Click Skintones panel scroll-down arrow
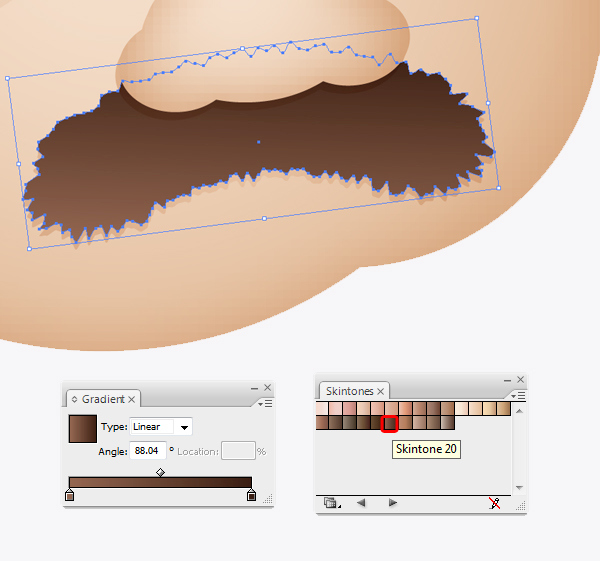This screenshot has width=600, height=561. 519,488
